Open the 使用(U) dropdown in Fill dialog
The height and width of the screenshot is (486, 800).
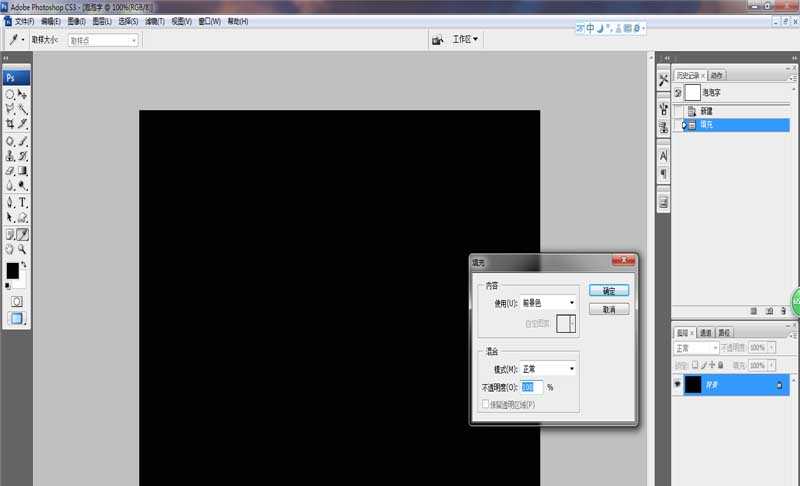tap(549, 302)
